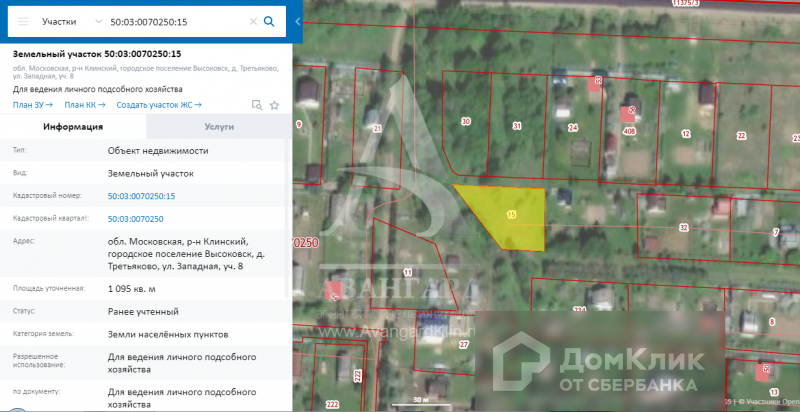Click the magnifier search icon
Image resolution: width=800 pixels, height=412 pixels.
269,21
